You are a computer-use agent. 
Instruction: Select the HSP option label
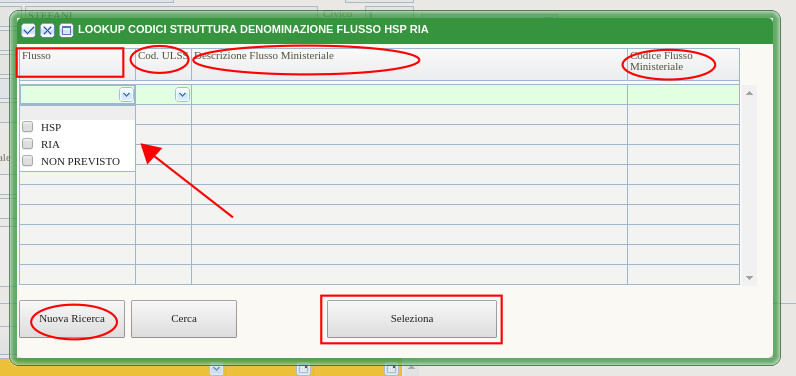click(51, 127)
